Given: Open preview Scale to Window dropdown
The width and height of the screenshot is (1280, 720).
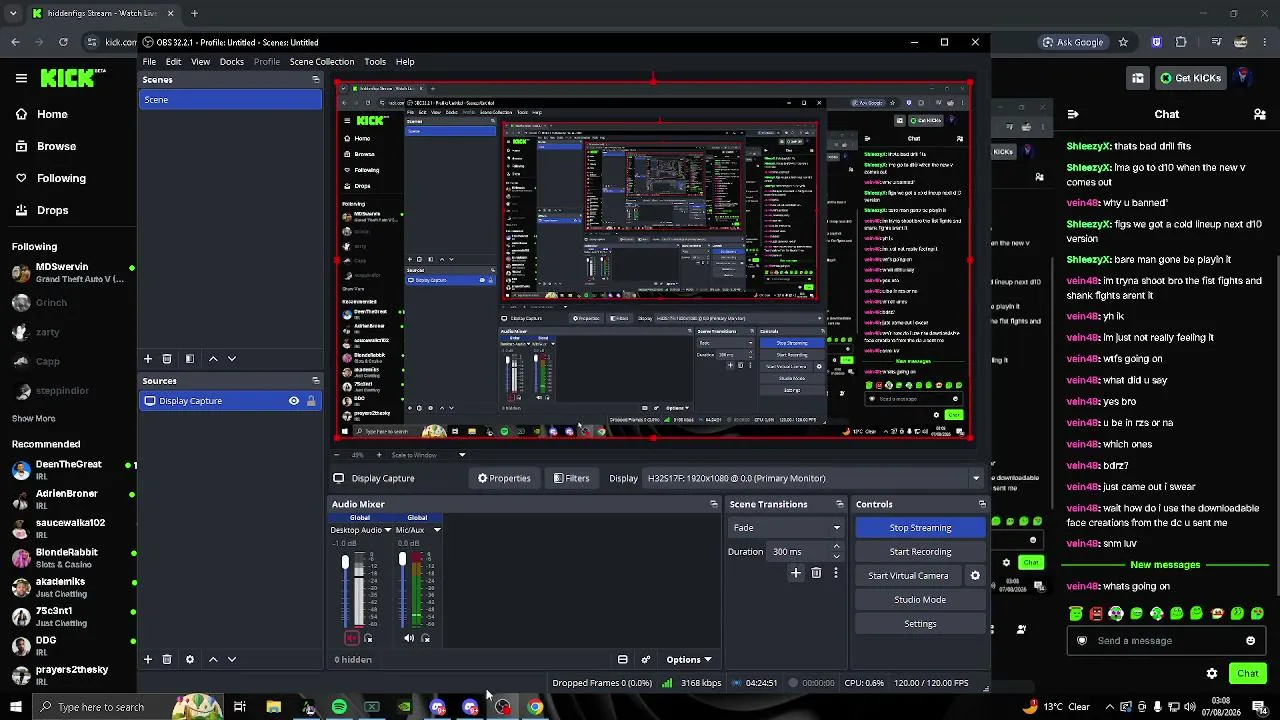Looking at the screenshot, I should pos(428,455).
